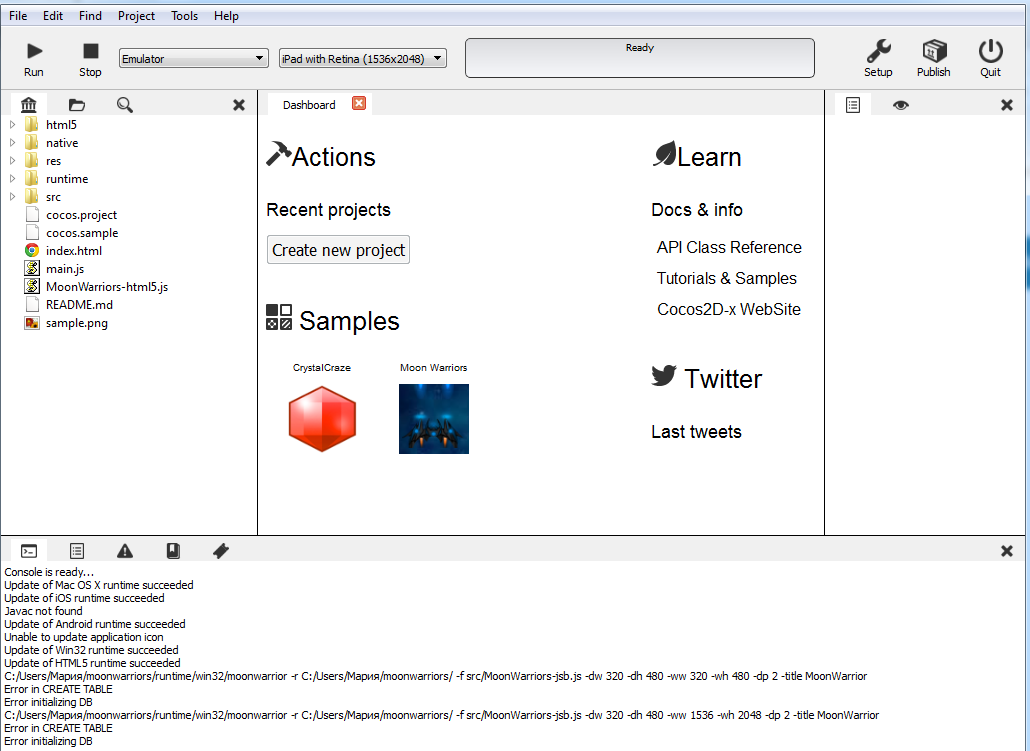This screenshot has height=751, width=1030.
Task: Open the book documentation tab in bottom panel
Action: pos(173,551)
